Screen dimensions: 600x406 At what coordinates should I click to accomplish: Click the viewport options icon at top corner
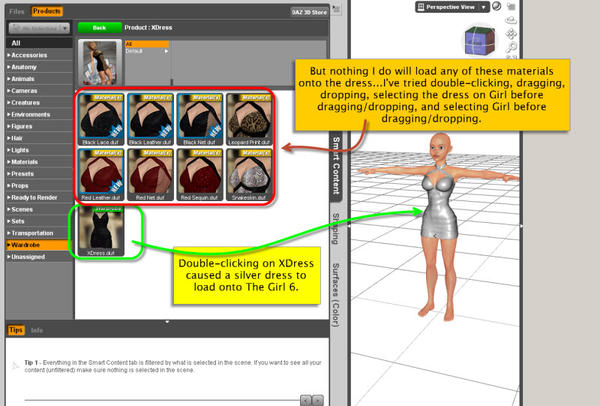(x=511, y=7)
